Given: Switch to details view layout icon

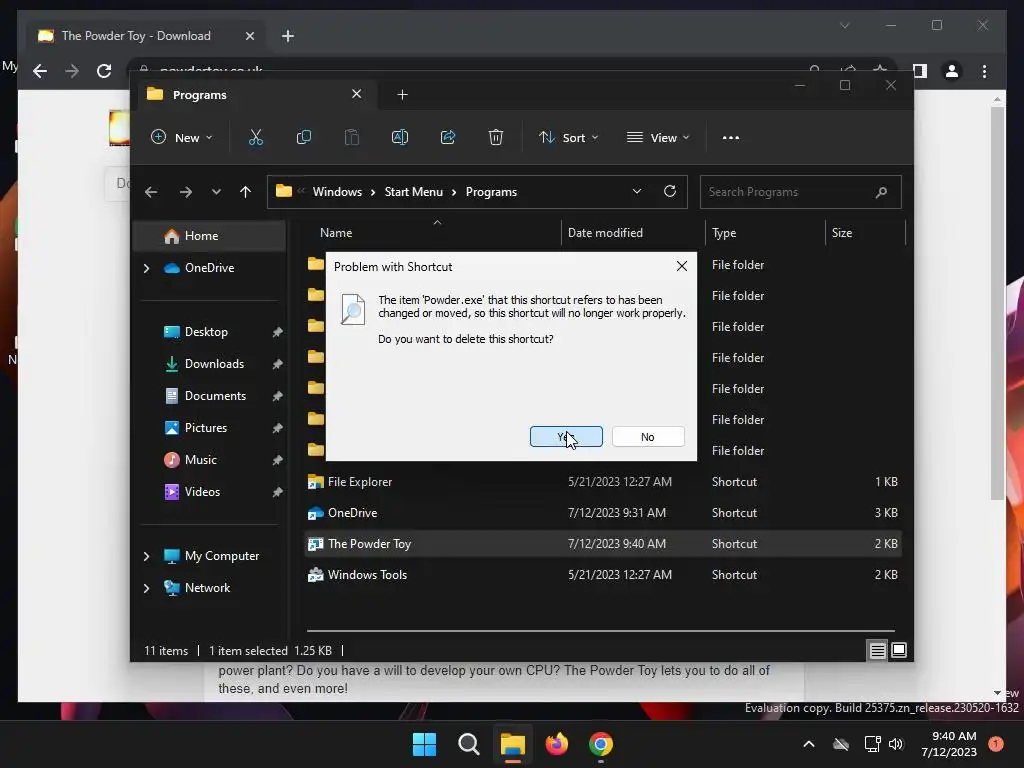Looking at the screenshot, I should 877,650.
